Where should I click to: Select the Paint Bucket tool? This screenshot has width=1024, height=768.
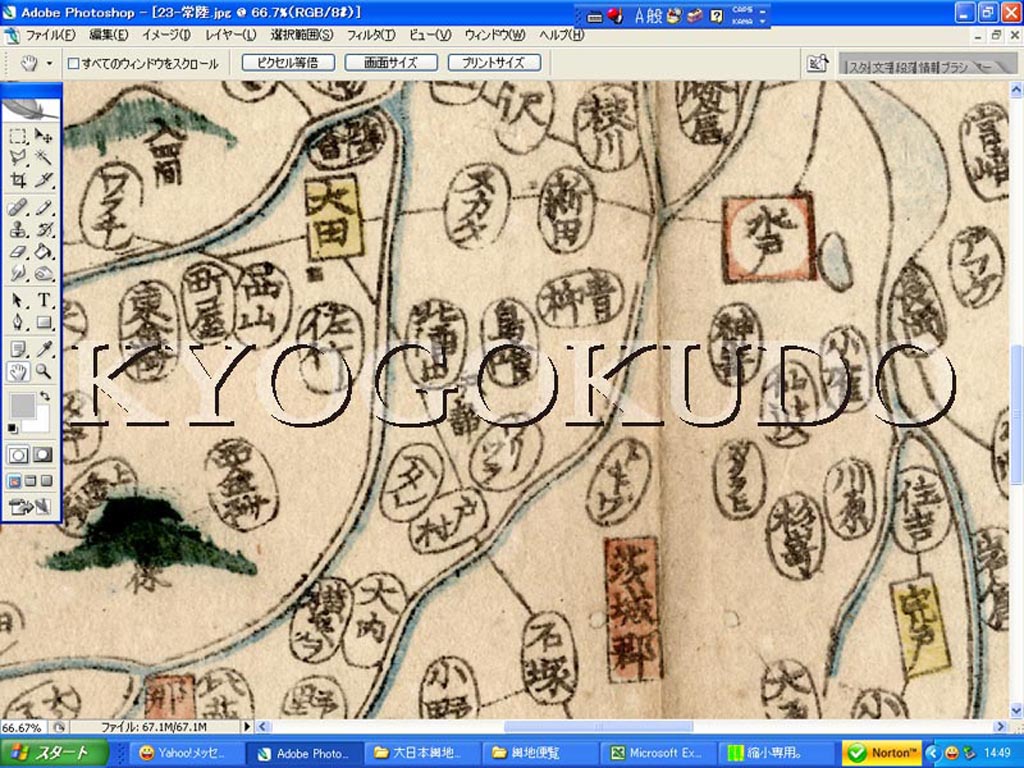[x=43, y=251]
